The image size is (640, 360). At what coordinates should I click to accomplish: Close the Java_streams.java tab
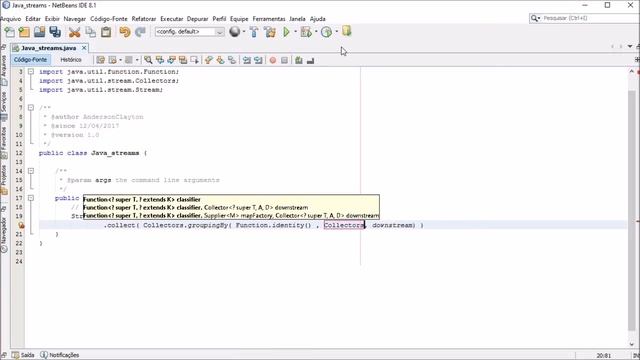click(x=84, y=48)
